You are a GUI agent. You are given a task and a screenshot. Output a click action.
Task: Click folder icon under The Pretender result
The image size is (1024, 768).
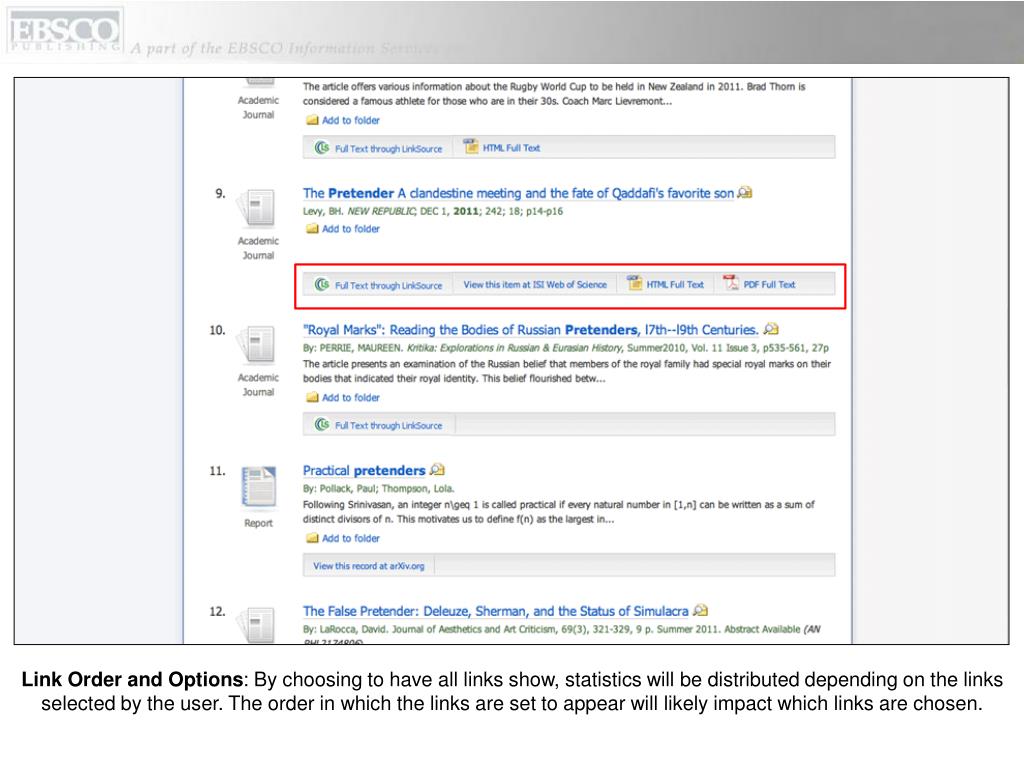point(312,229)
